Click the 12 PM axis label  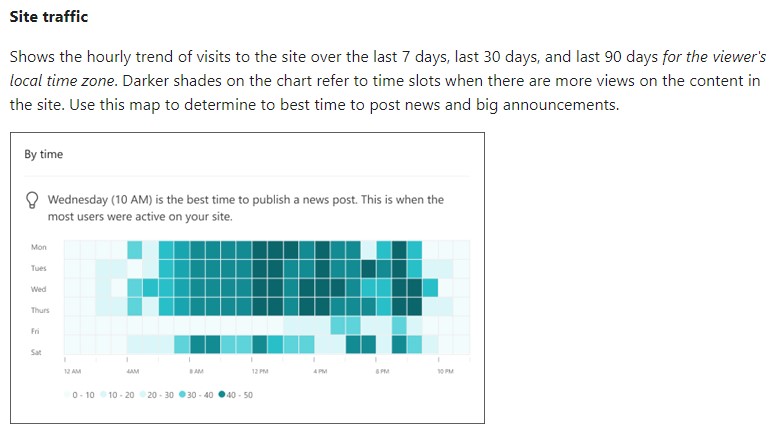click(259, 372)
